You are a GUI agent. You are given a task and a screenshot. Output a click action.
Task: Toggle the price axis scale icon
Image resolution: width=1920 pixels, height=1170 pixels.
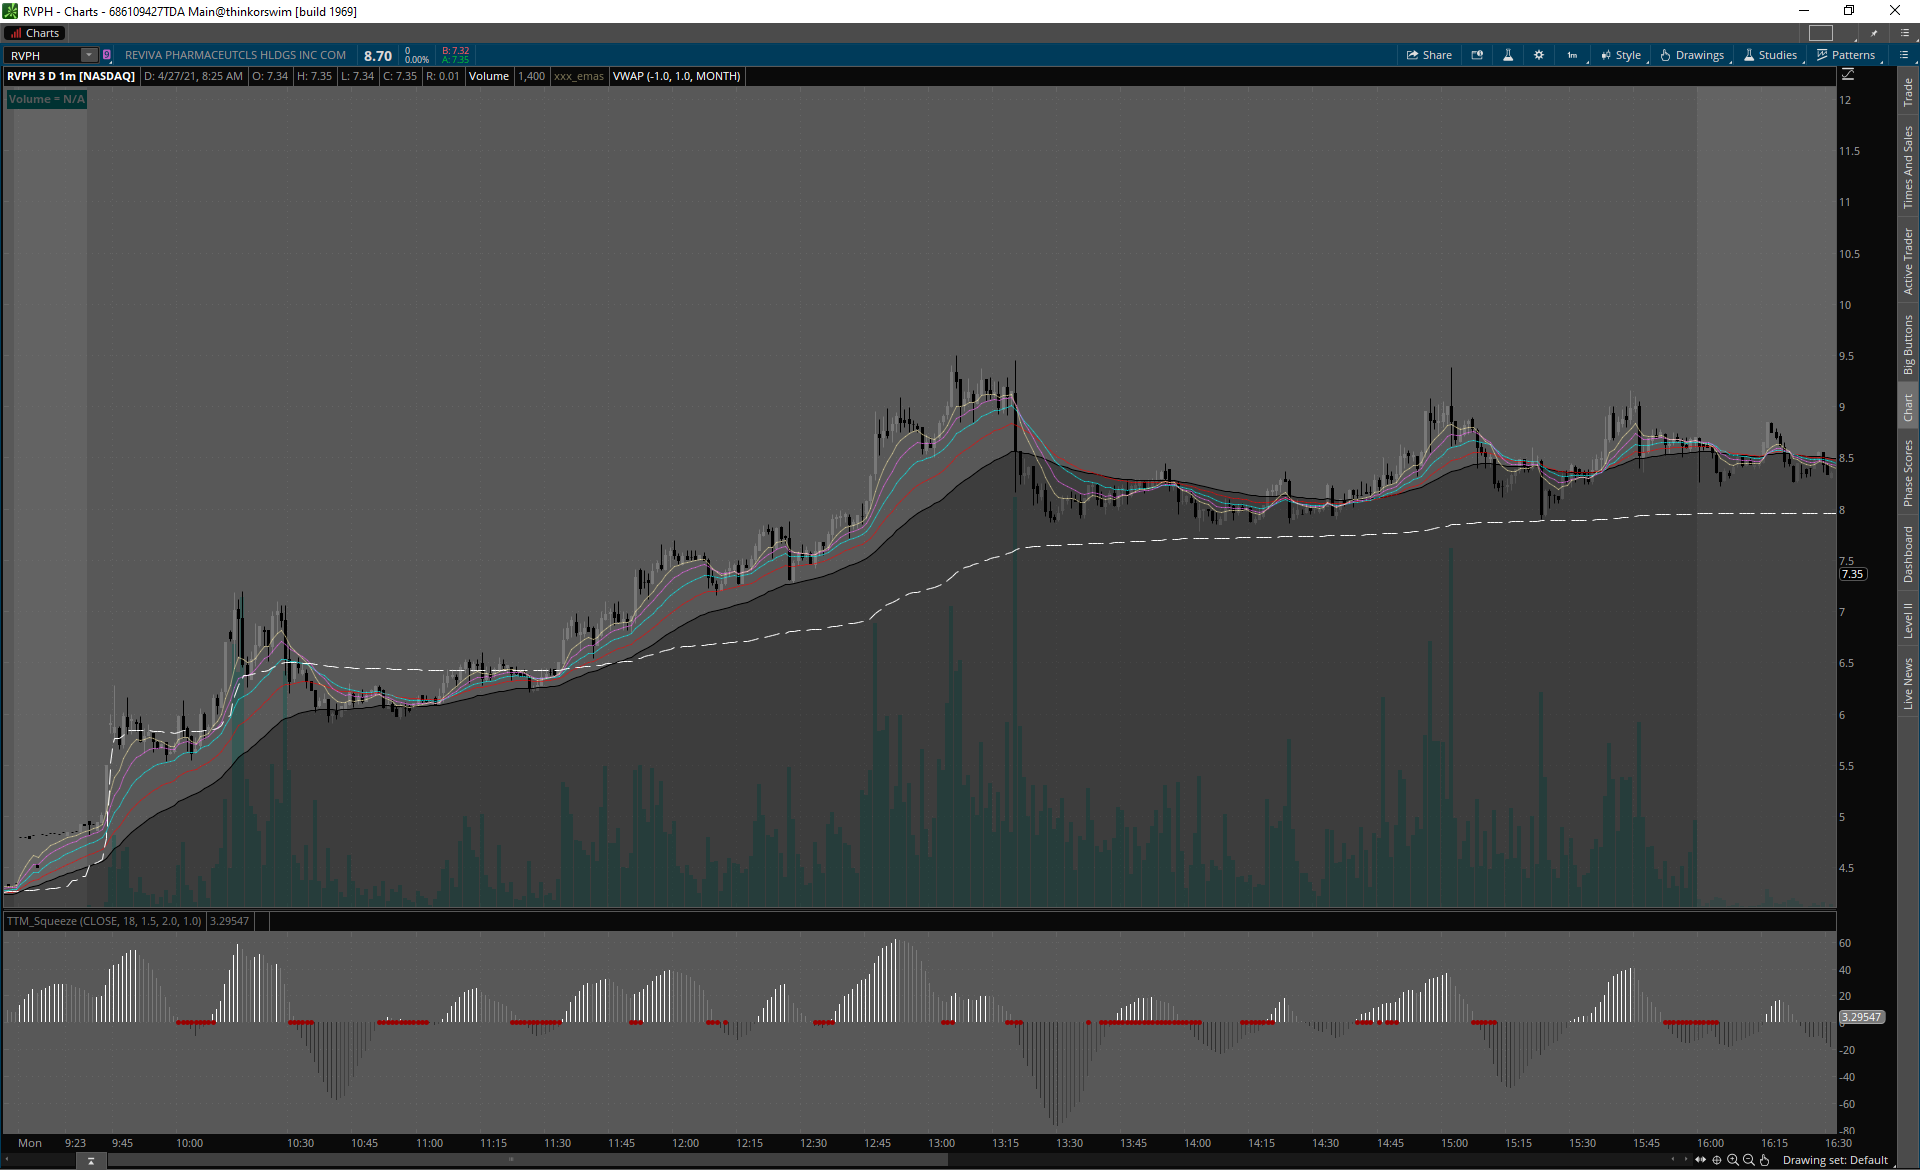tap(1848, 75)
